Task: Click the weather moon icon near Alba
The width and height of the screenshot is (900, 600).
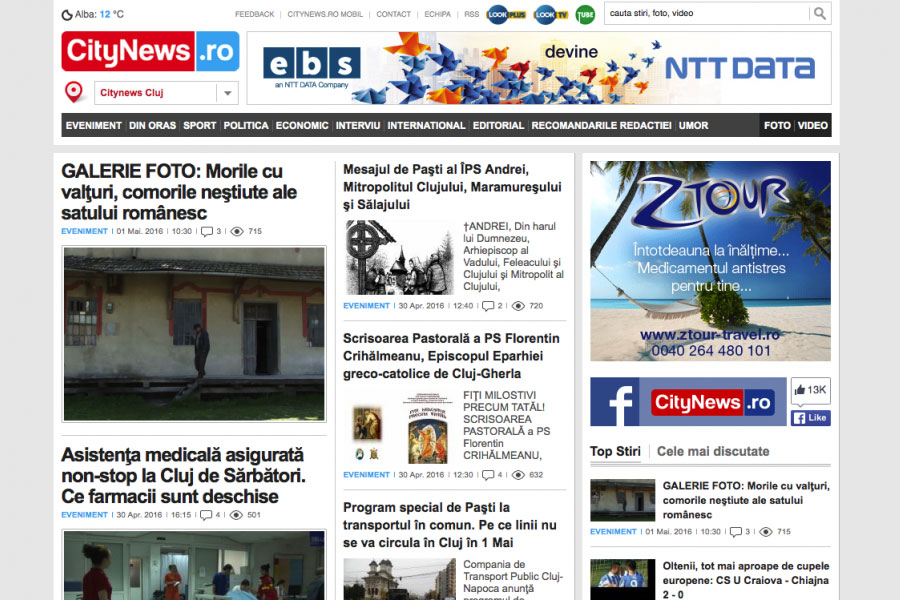Action: [67, 15]
